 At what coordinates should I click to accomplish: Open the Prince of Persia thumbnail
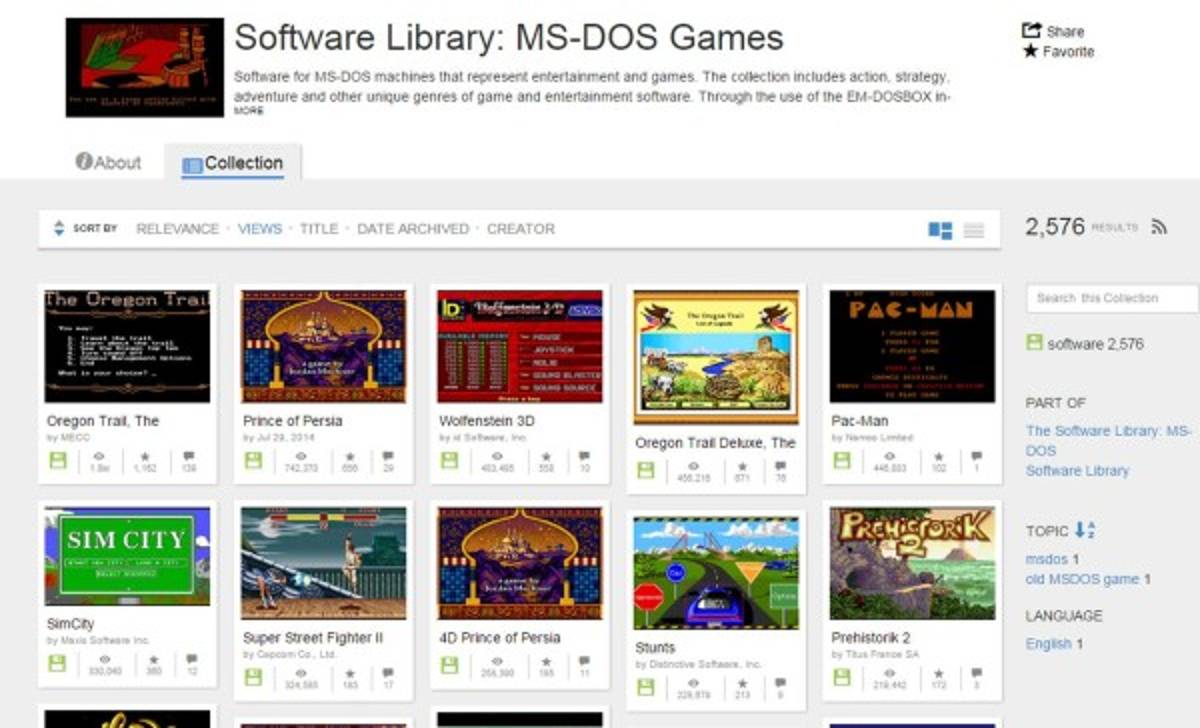[324, 346]
